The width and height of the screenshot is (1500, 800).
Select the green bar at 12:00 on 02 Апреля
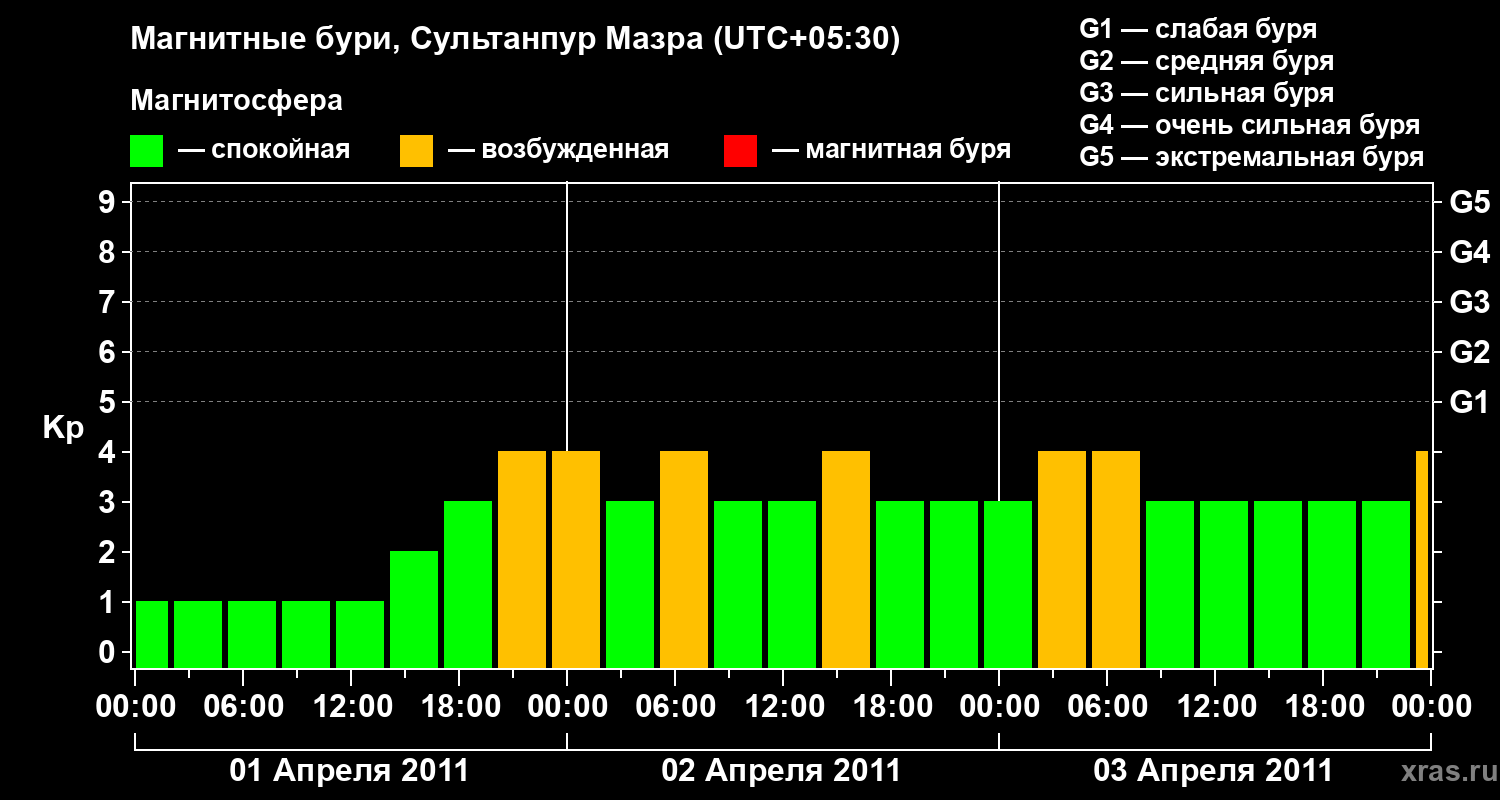coord(792,584)
